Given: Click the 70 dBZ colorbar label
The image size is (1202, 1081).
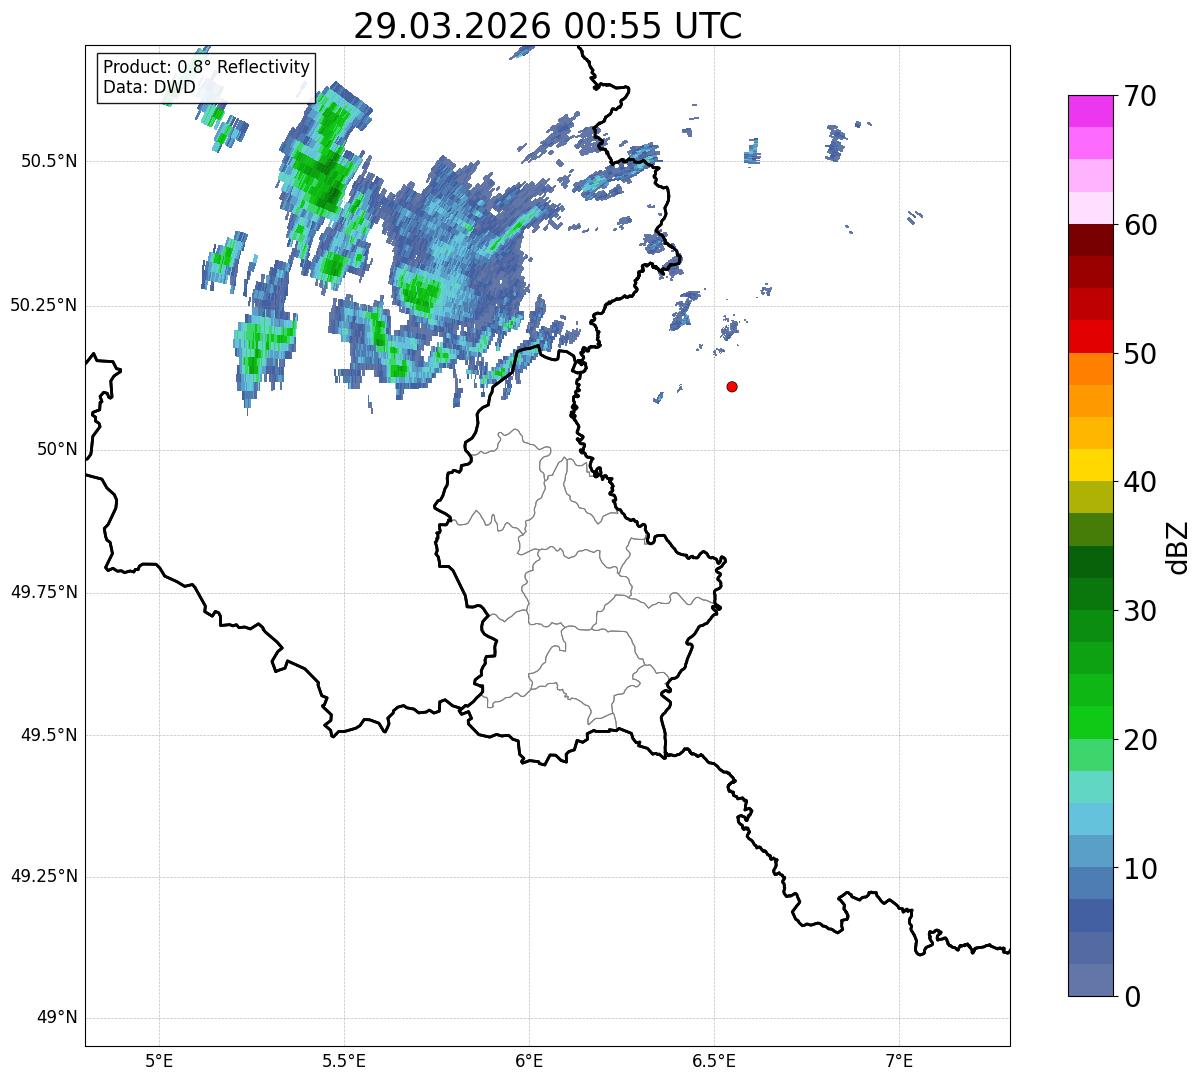Looking at the screenshot, I should [x=1139, y=96].
